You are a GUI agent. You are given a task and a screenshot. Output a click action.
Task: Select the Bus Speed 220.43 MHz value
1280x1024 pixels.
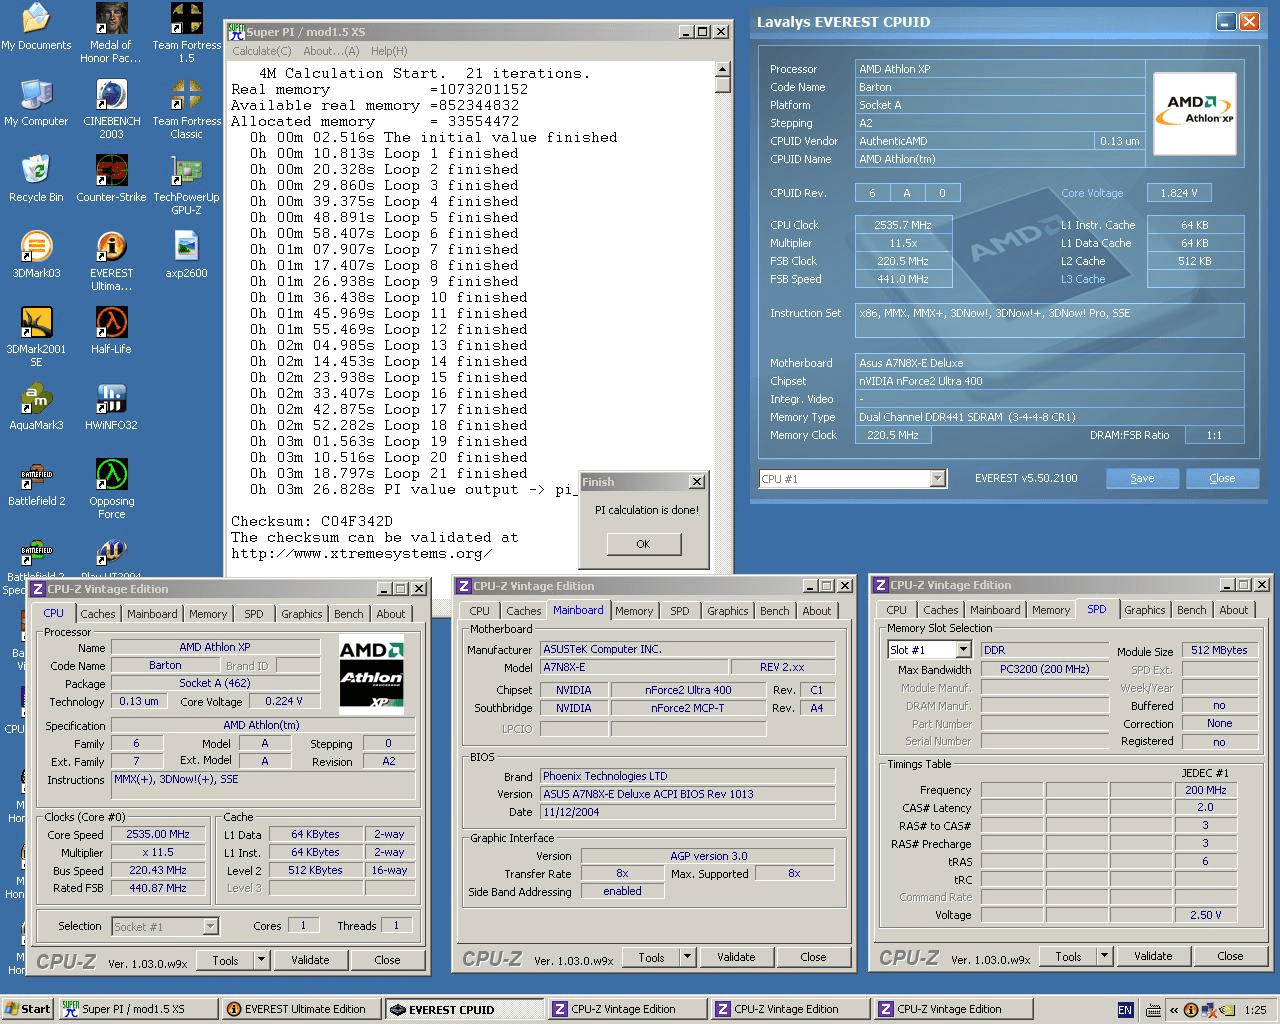tap(158, 870)
